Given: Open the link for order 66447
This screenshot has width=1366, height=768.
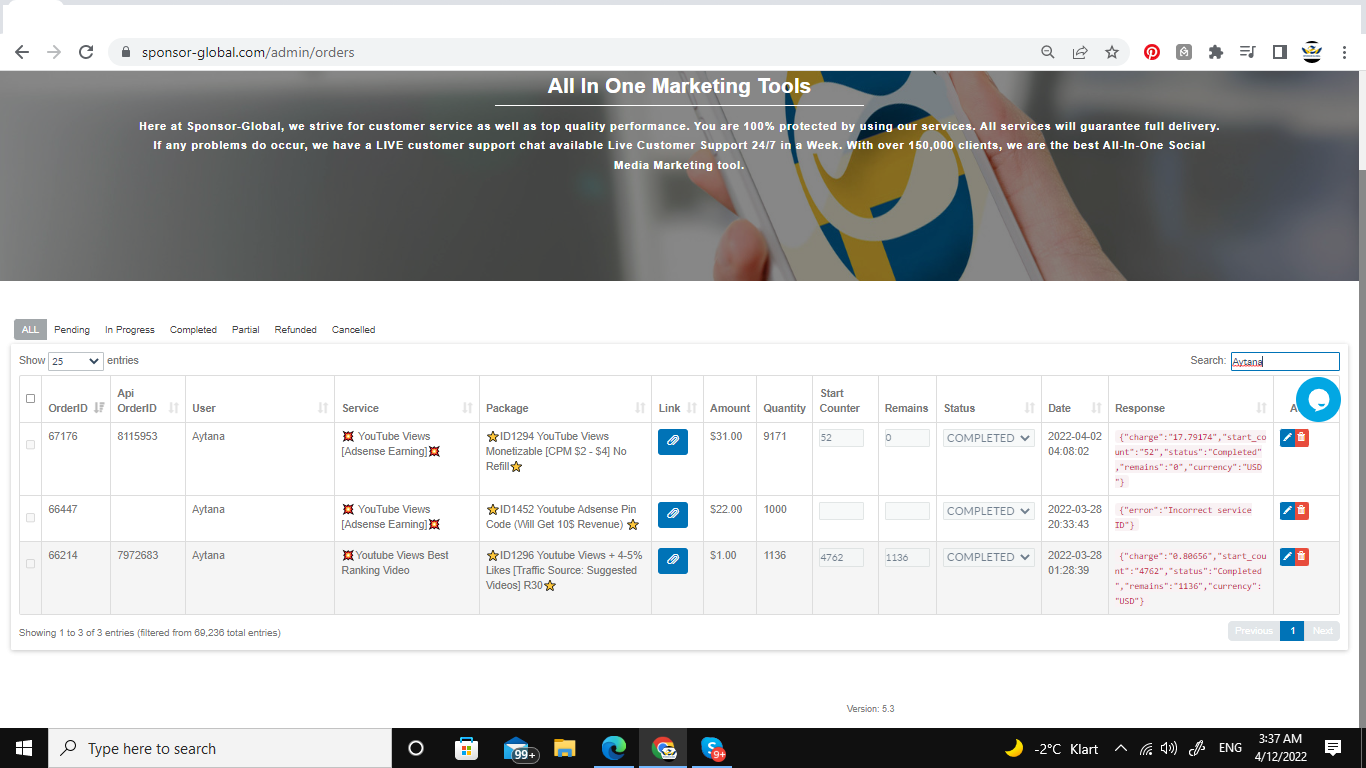Looking at the screenshot, I should point(673,514).
